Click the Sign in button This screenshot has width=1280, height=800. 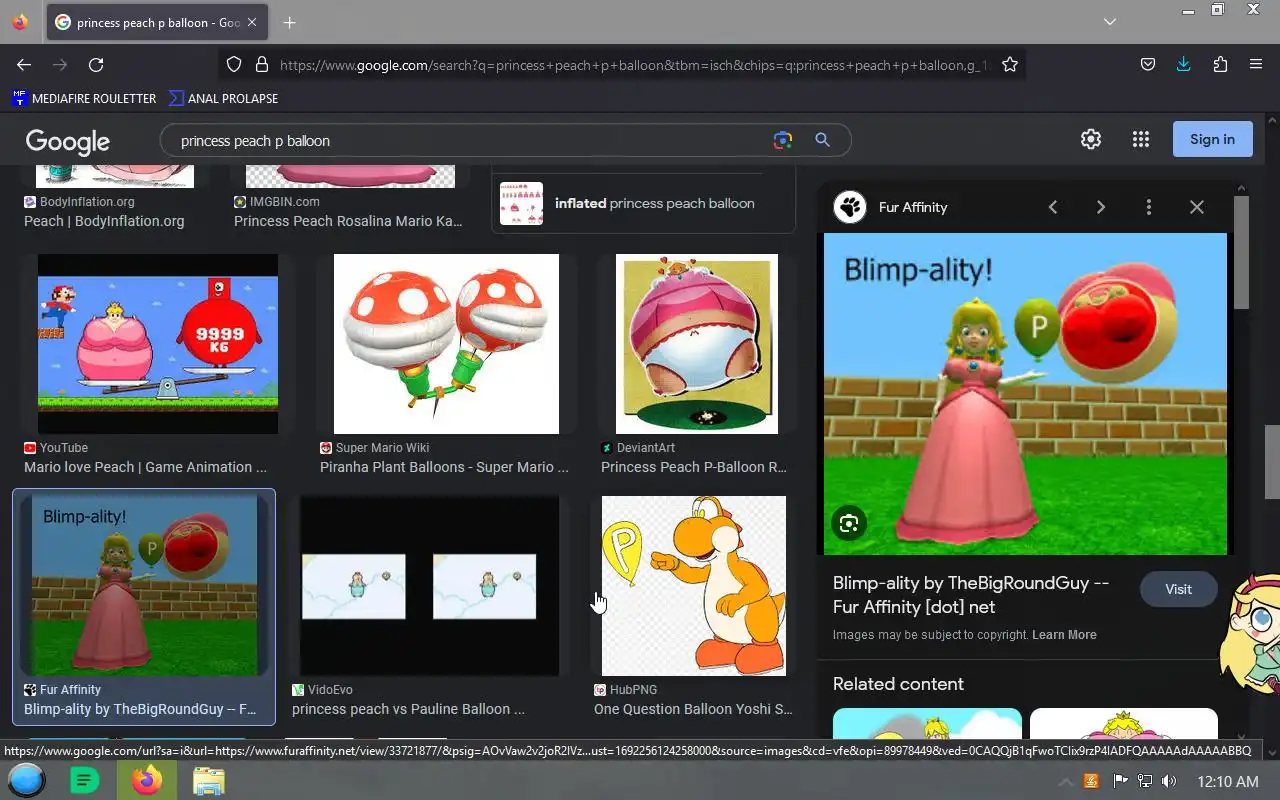point(1212,140)
